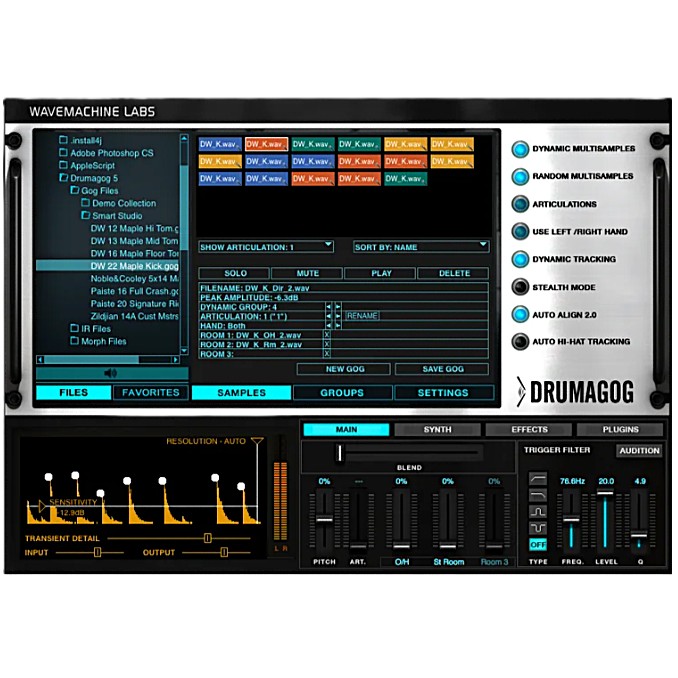678x678 pixels.
Task: Click the .install4j folder icon
Action: 63,140
